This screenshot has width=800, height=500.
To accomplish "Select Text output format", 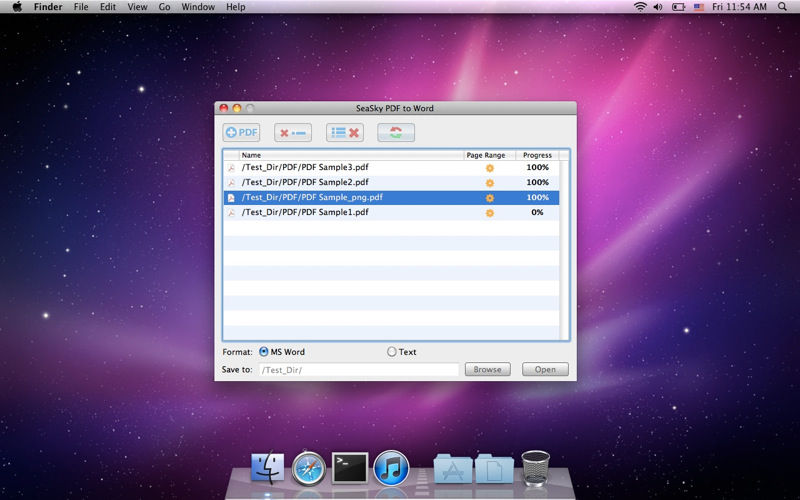I will (x=402, y=352).
